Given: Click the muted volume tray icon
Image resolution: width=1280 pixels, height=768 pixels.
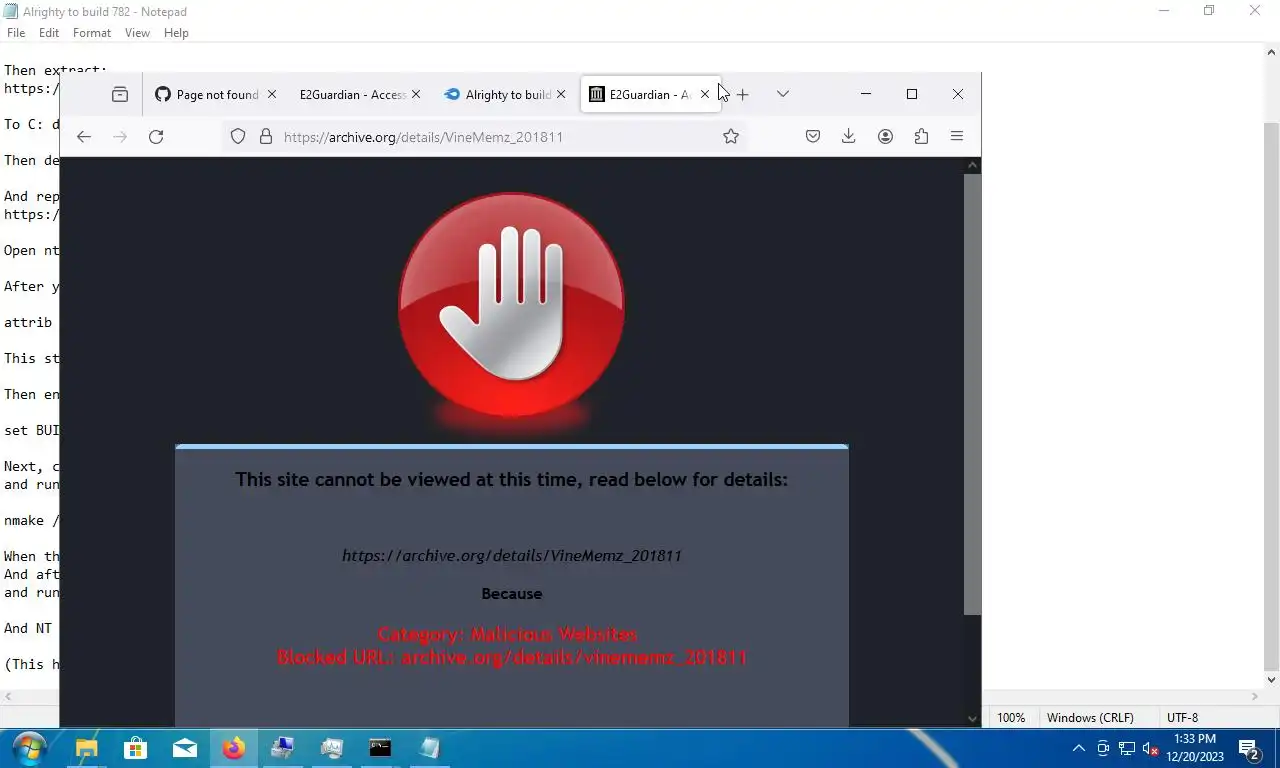Looking at the screenshot, I should point(1150,748).
